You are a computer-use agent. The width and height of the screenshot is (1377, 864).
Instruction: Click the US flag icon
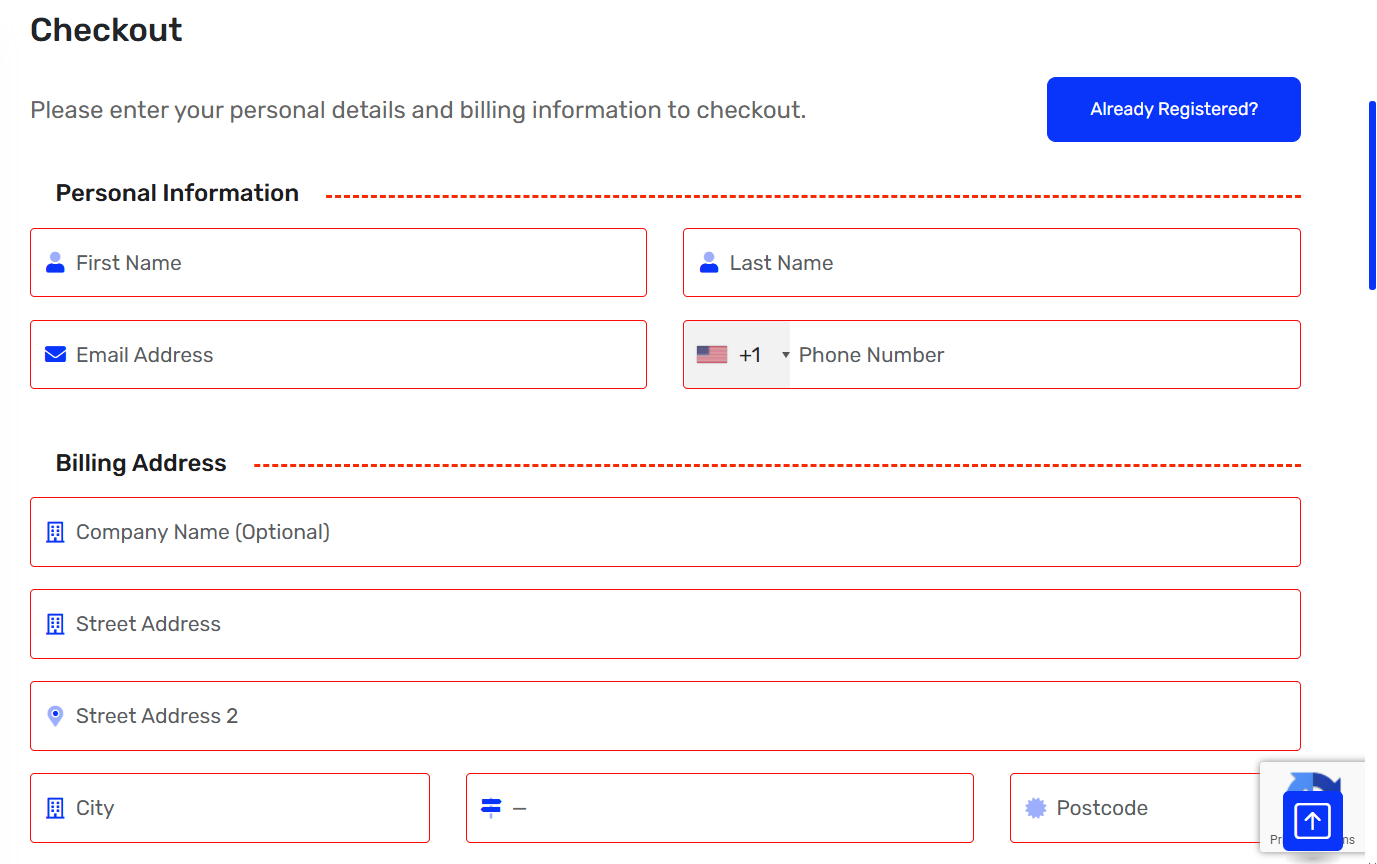[x=712, y=355]
